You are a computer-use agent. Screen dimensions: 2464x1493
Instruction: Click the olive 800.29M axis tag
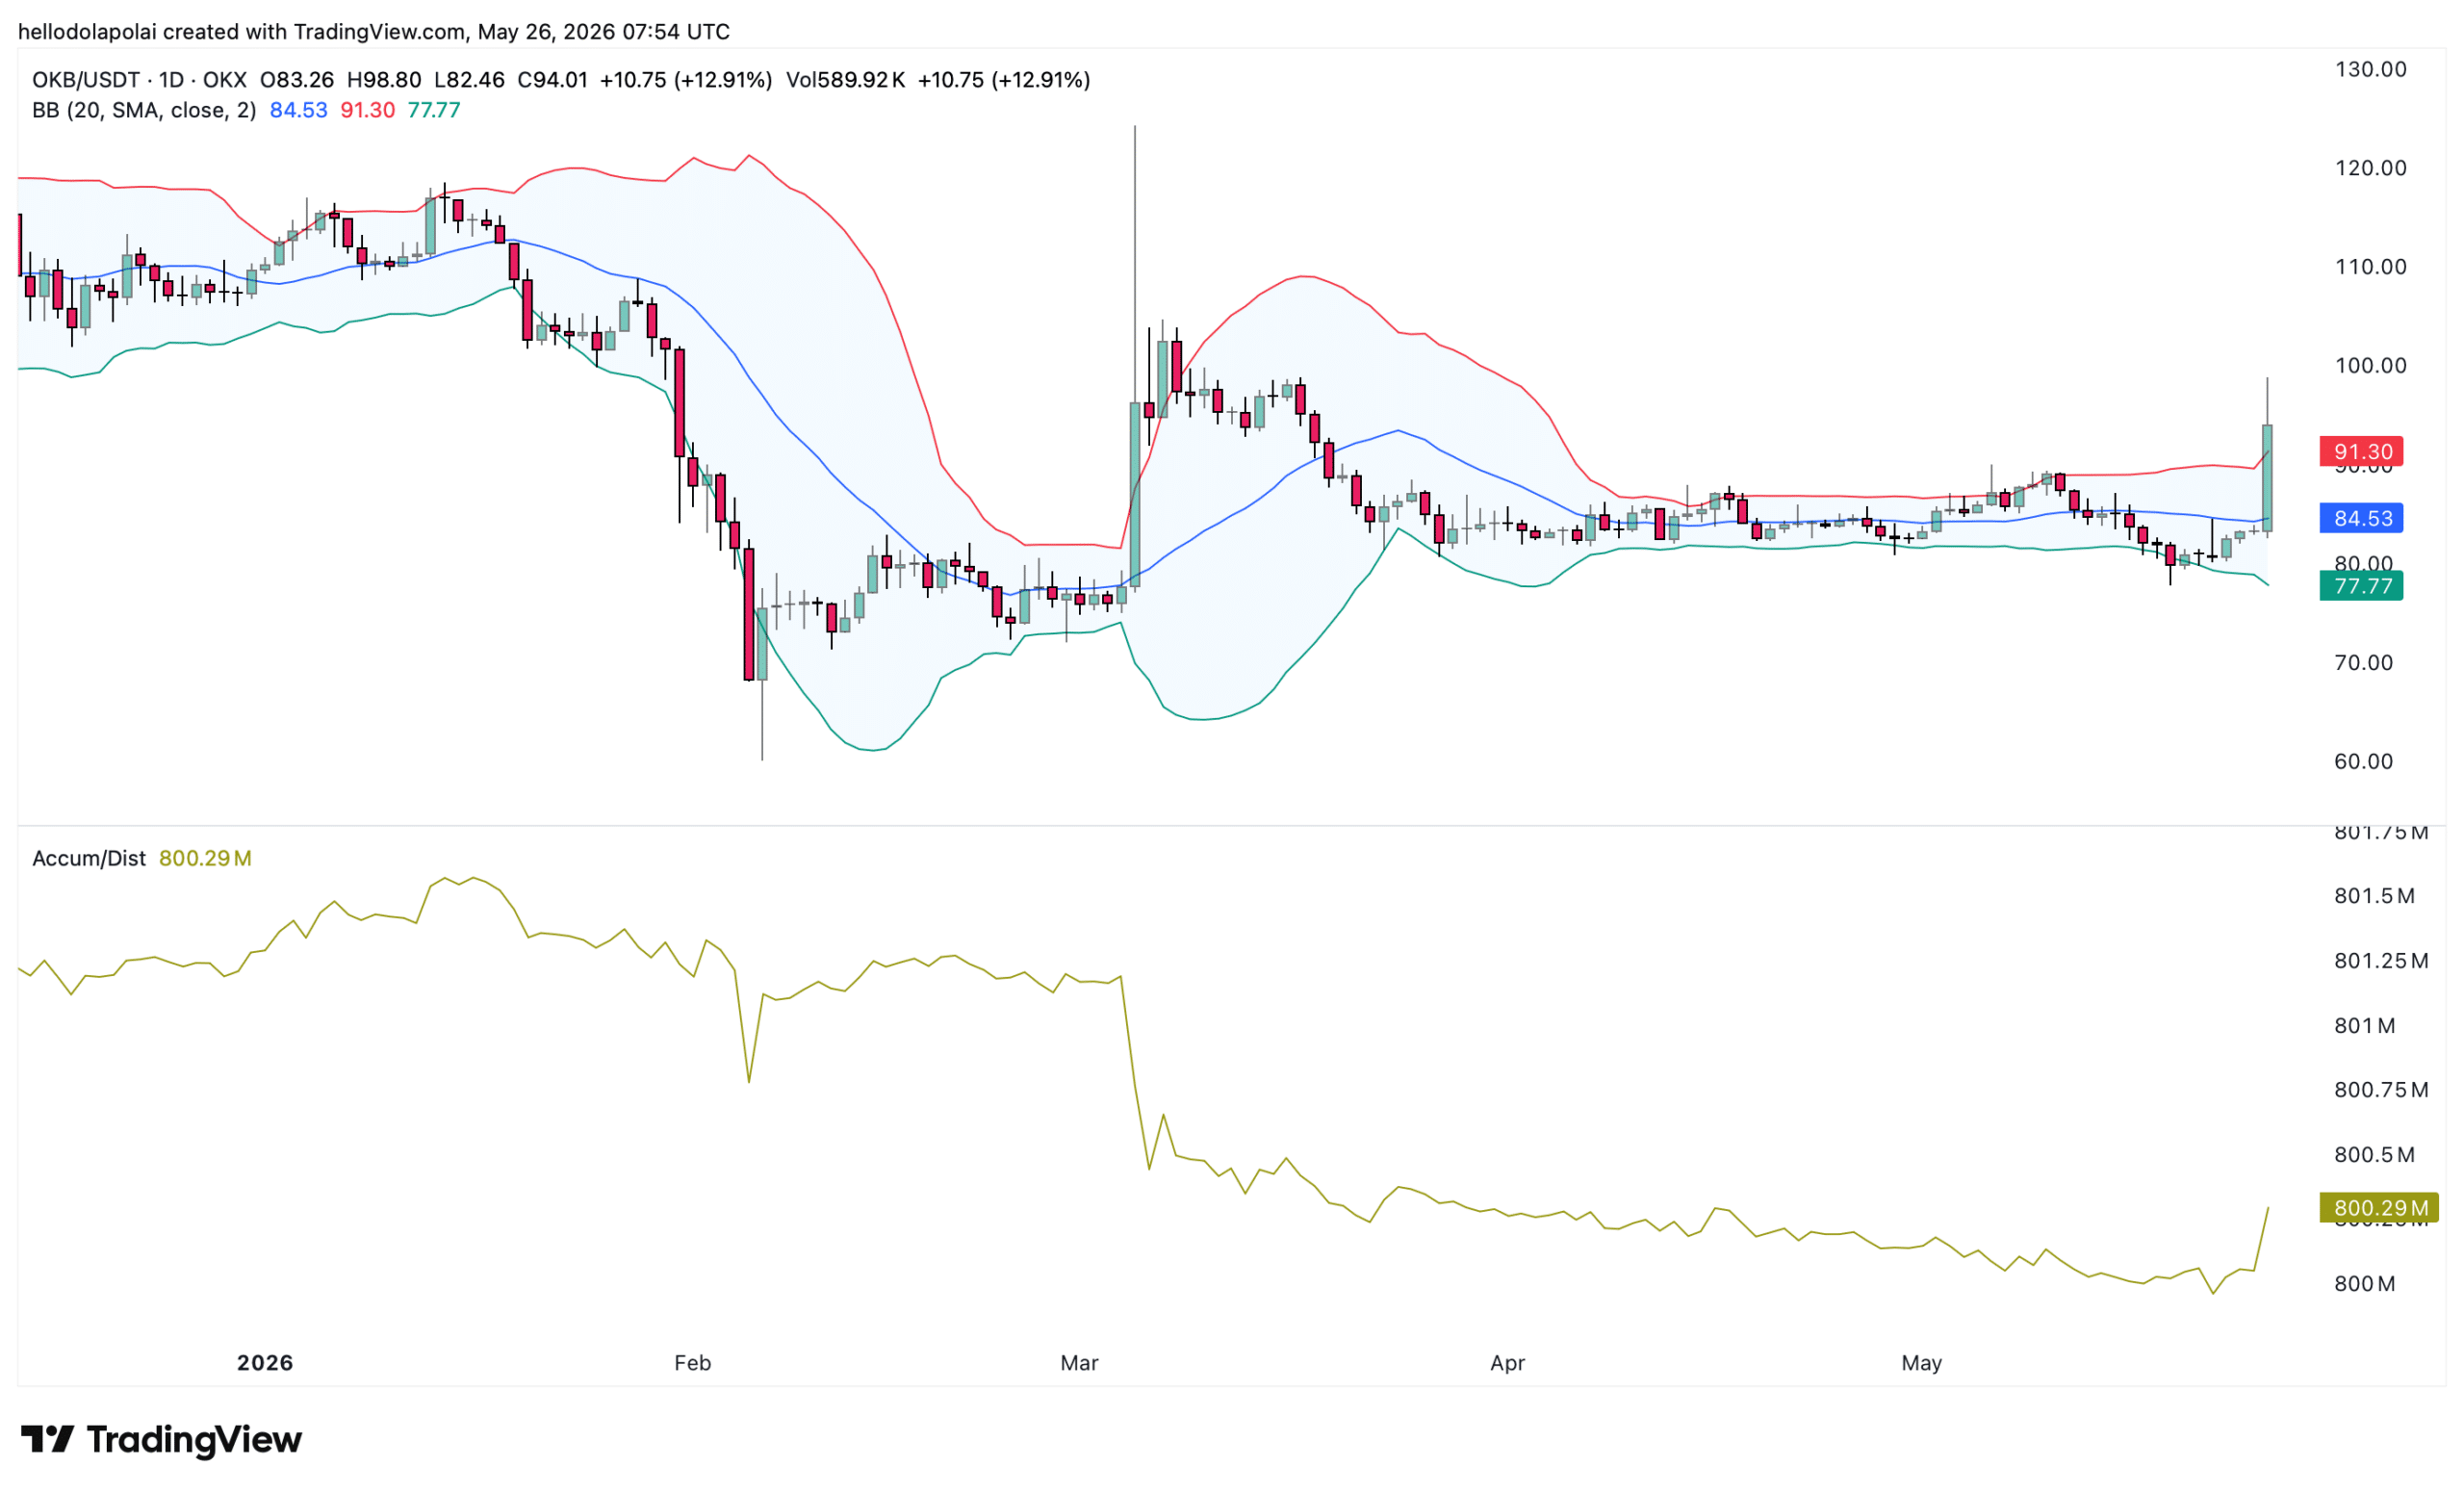(2379, 1208)
